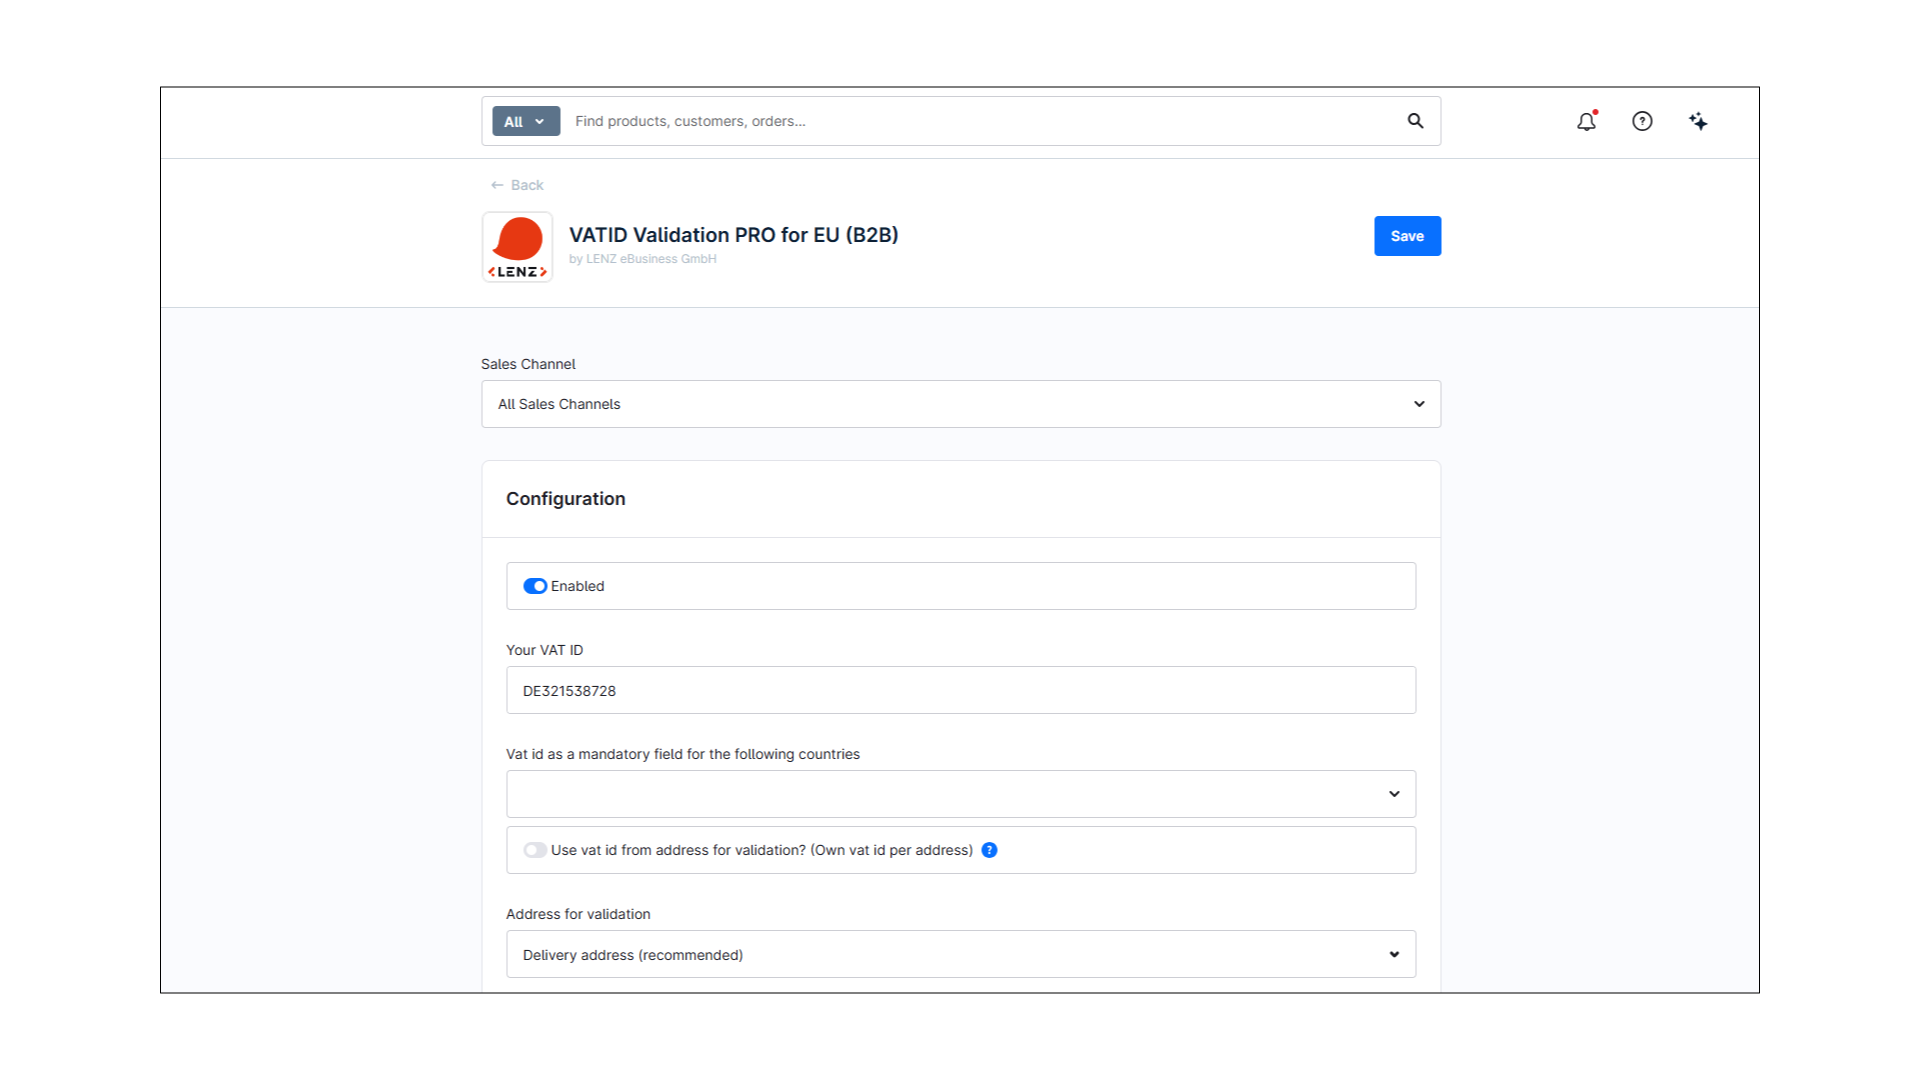Screen dimensions: 1920x1080
Task: Open the notifications bell
Action: point(1586,122)
